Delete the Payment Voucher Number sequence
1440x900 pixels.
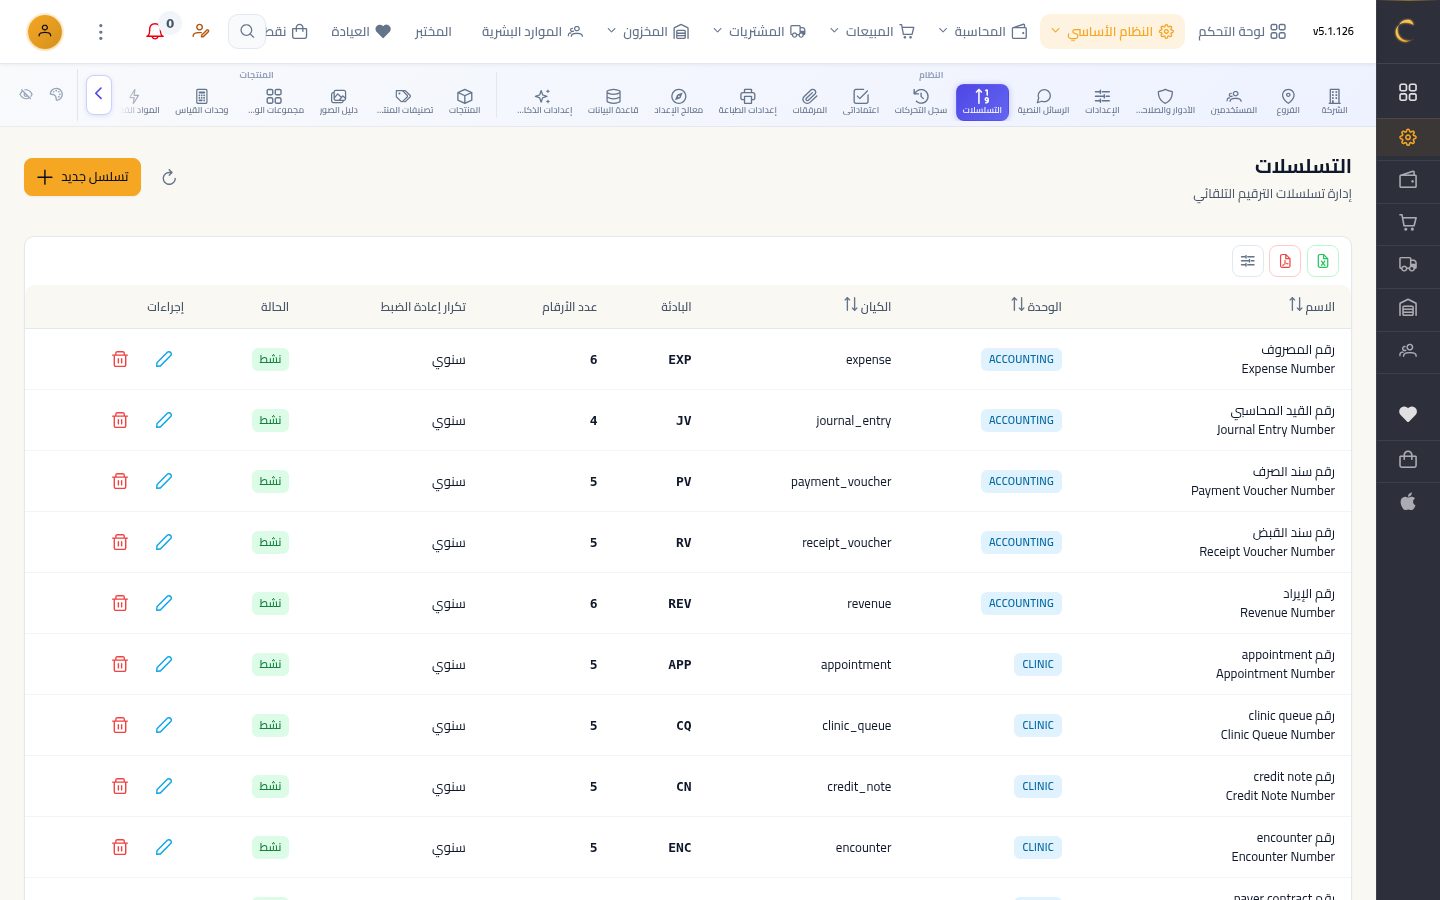click(120, 481)
